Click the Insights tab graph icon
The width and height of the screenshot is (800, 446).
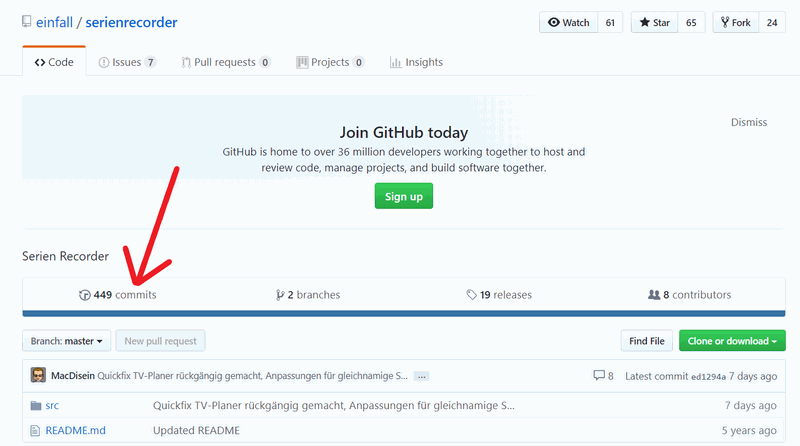point(395,62)
